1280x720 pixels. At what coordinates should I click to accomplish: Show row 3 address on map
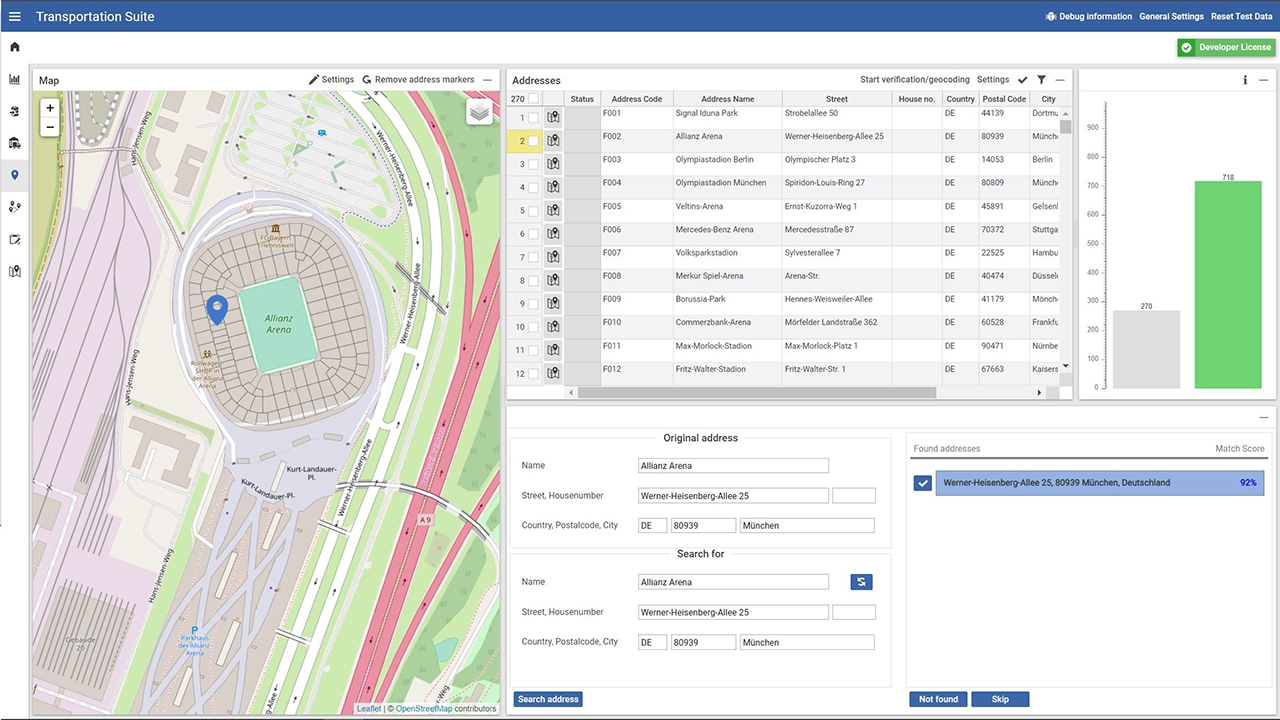coord(553,164)
